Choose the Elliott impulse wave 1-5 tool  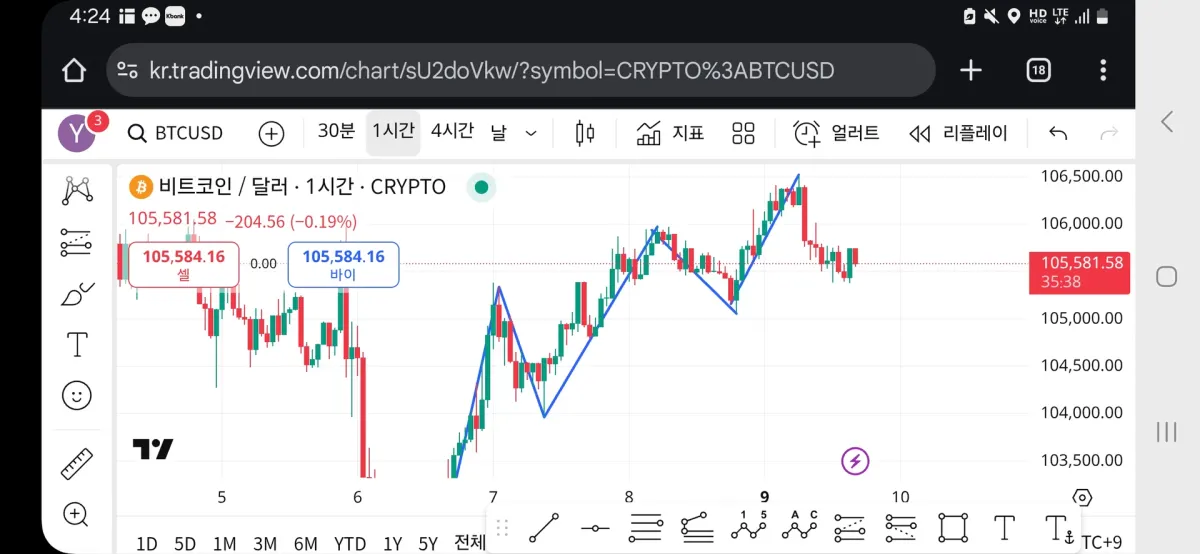tap(747, 526)
